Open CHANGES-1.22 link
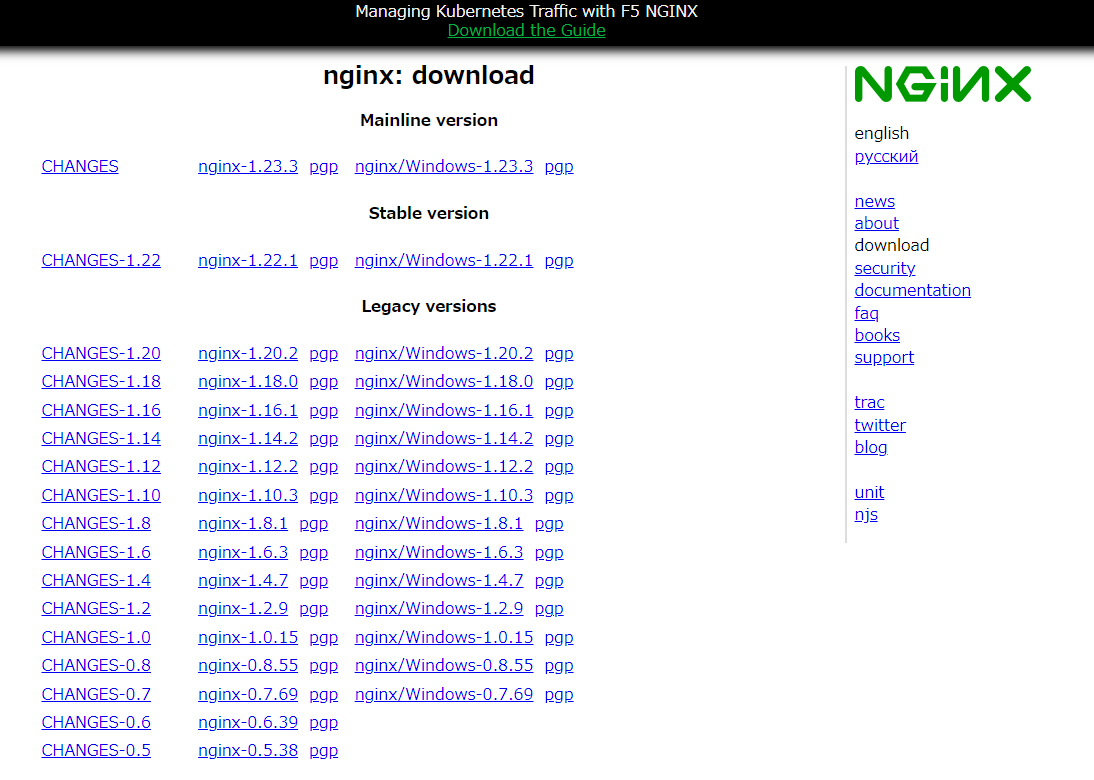Viewport: 1094px width, 780px height. tap(101, 260)
